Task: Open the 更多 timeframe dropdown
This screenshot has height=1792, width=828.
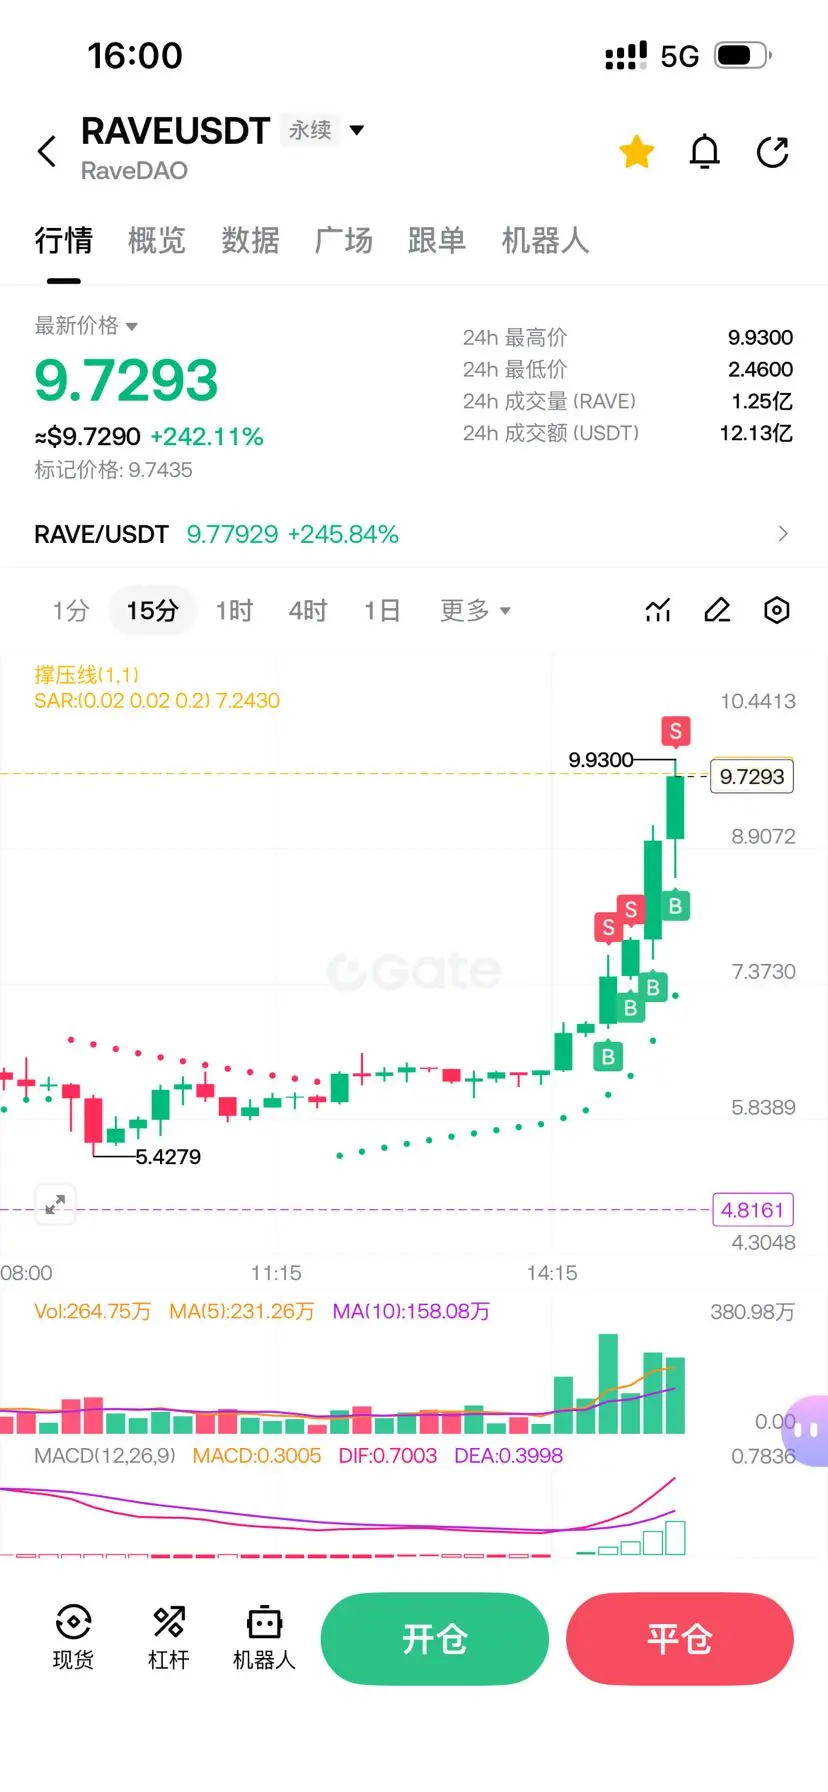Action: (475, 610)
